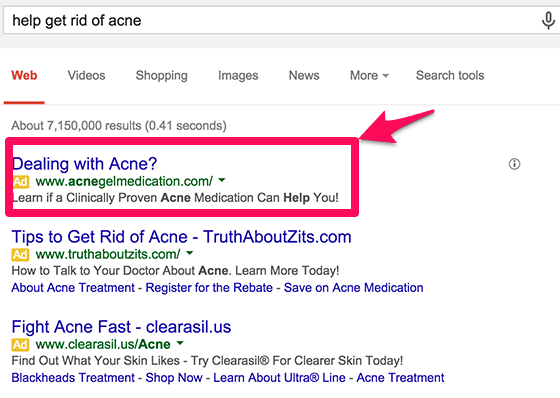Viewport: 560px width, 398px height.
Task: Switch to the Images tab
Action: coord(238,75)
